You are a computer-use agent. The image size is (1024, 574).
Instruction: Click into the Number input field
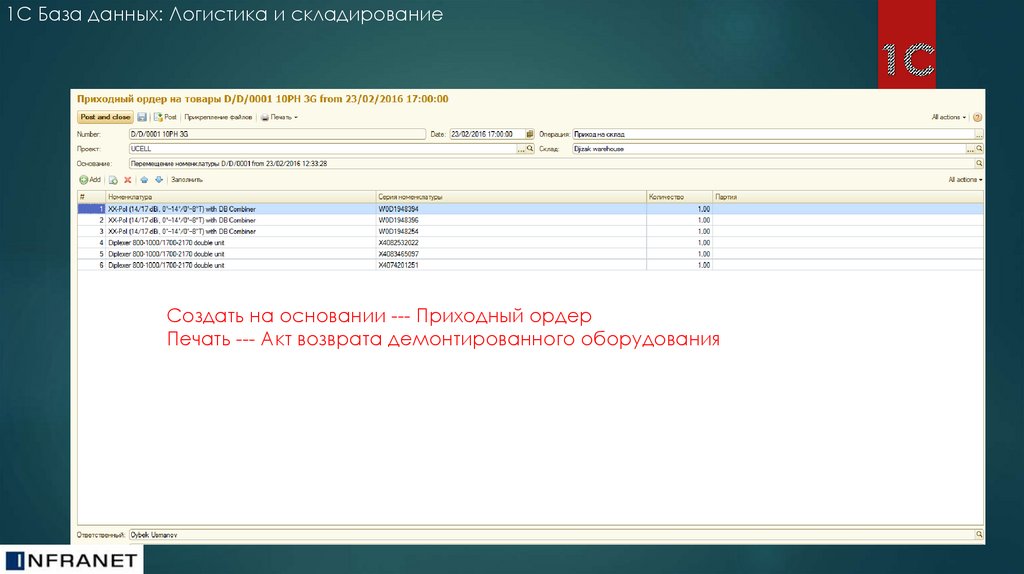(276, 133)
